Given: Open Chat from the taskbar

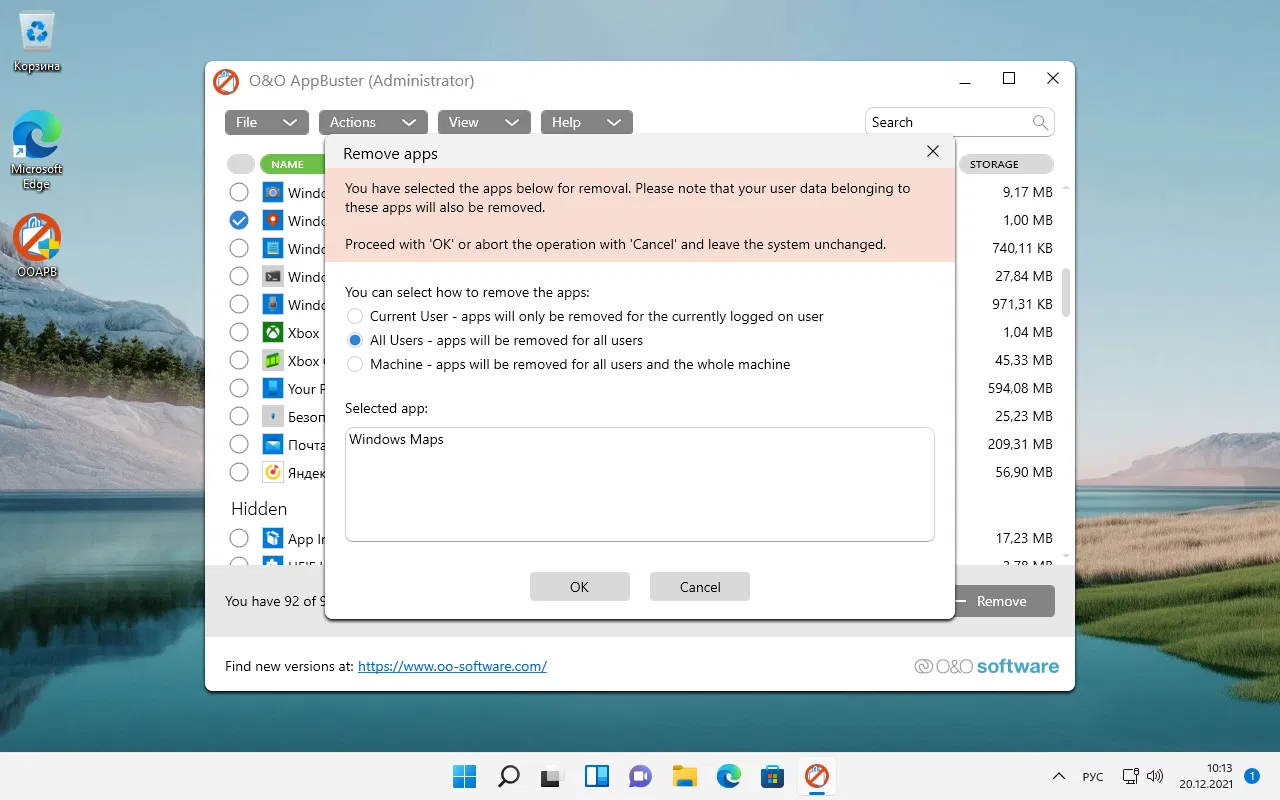Looking at the screenshot, I should pos(641,776).
